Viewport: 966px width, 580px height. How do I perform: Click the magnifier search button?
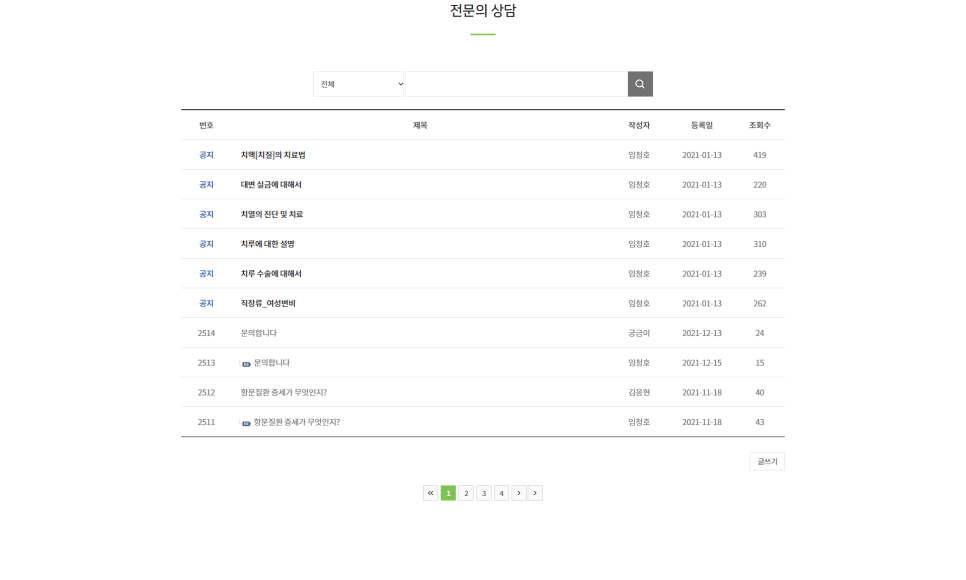pos(640,84)
